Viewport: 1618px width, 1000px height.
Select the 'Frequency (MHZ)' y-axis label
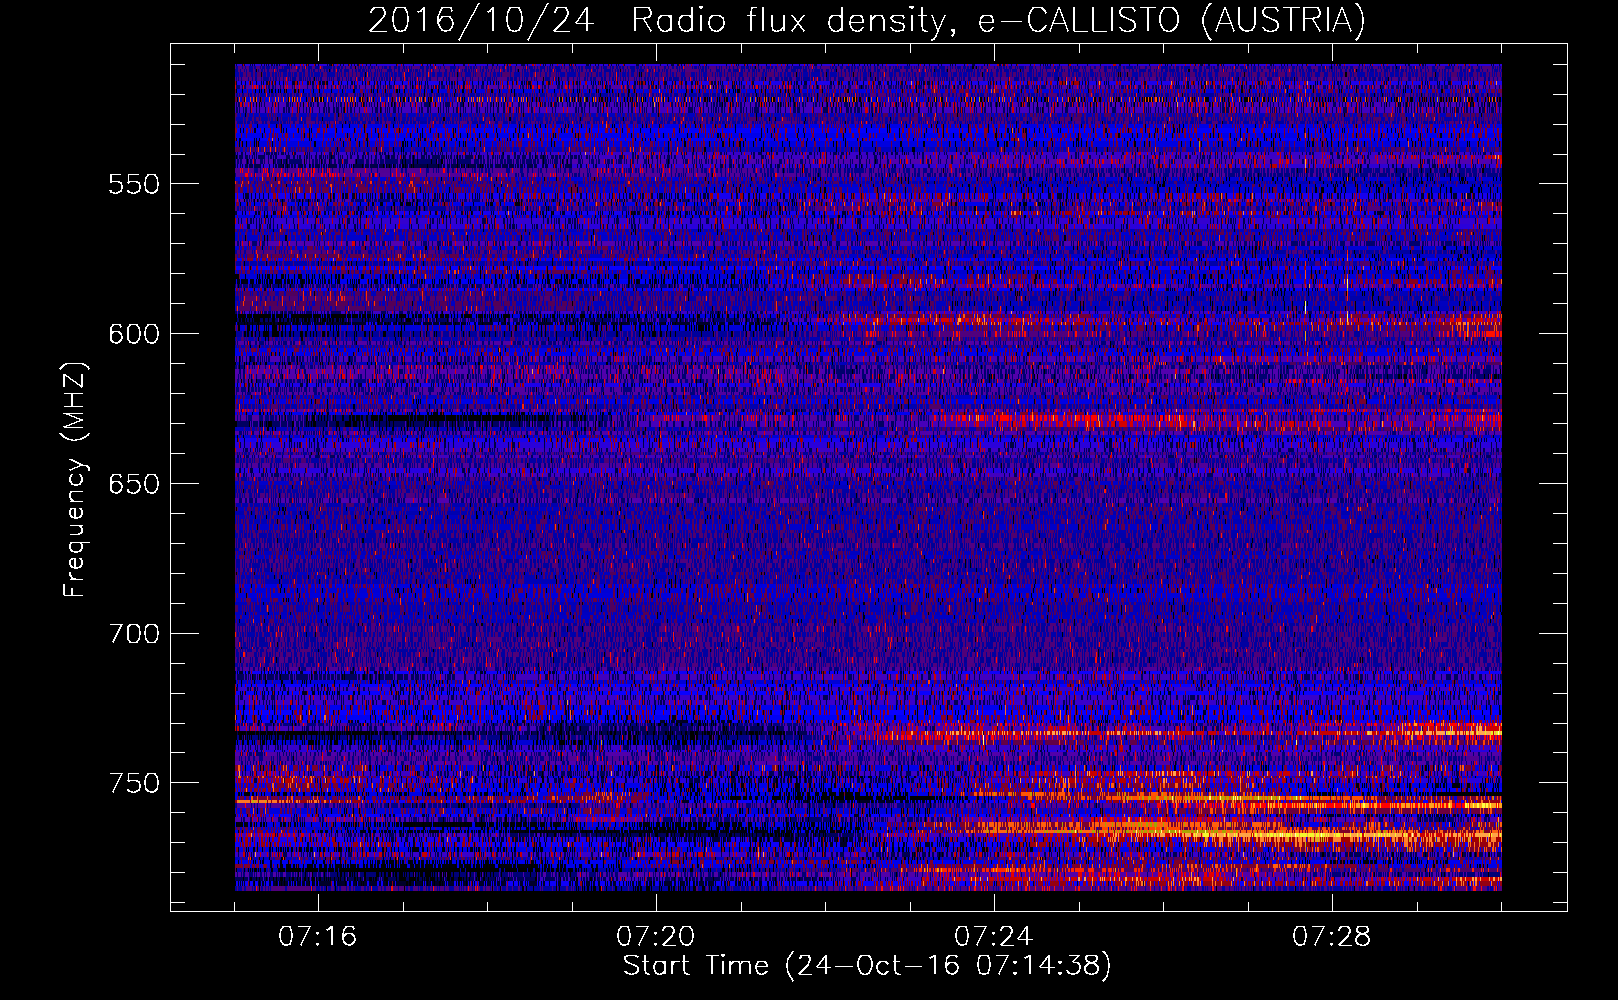pyautogui.click(x=75, y=480)
